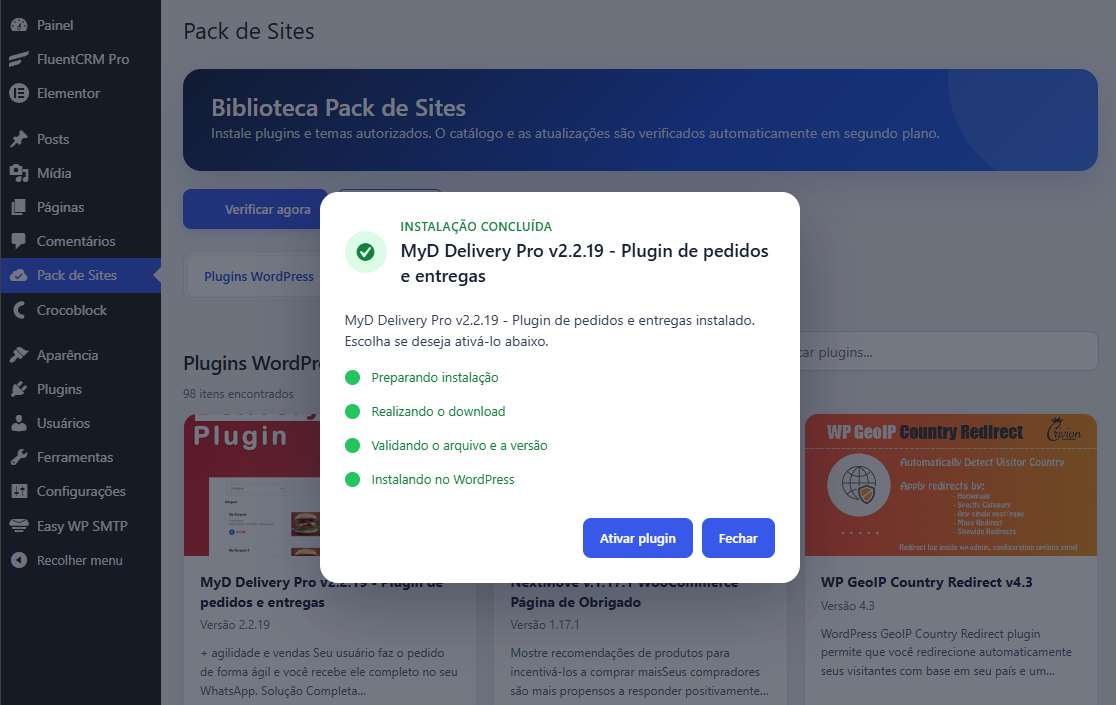Click the Validando o arquivo e a versão step
The height and width of the screenshot is (705, 1116).
coord(459,445)
